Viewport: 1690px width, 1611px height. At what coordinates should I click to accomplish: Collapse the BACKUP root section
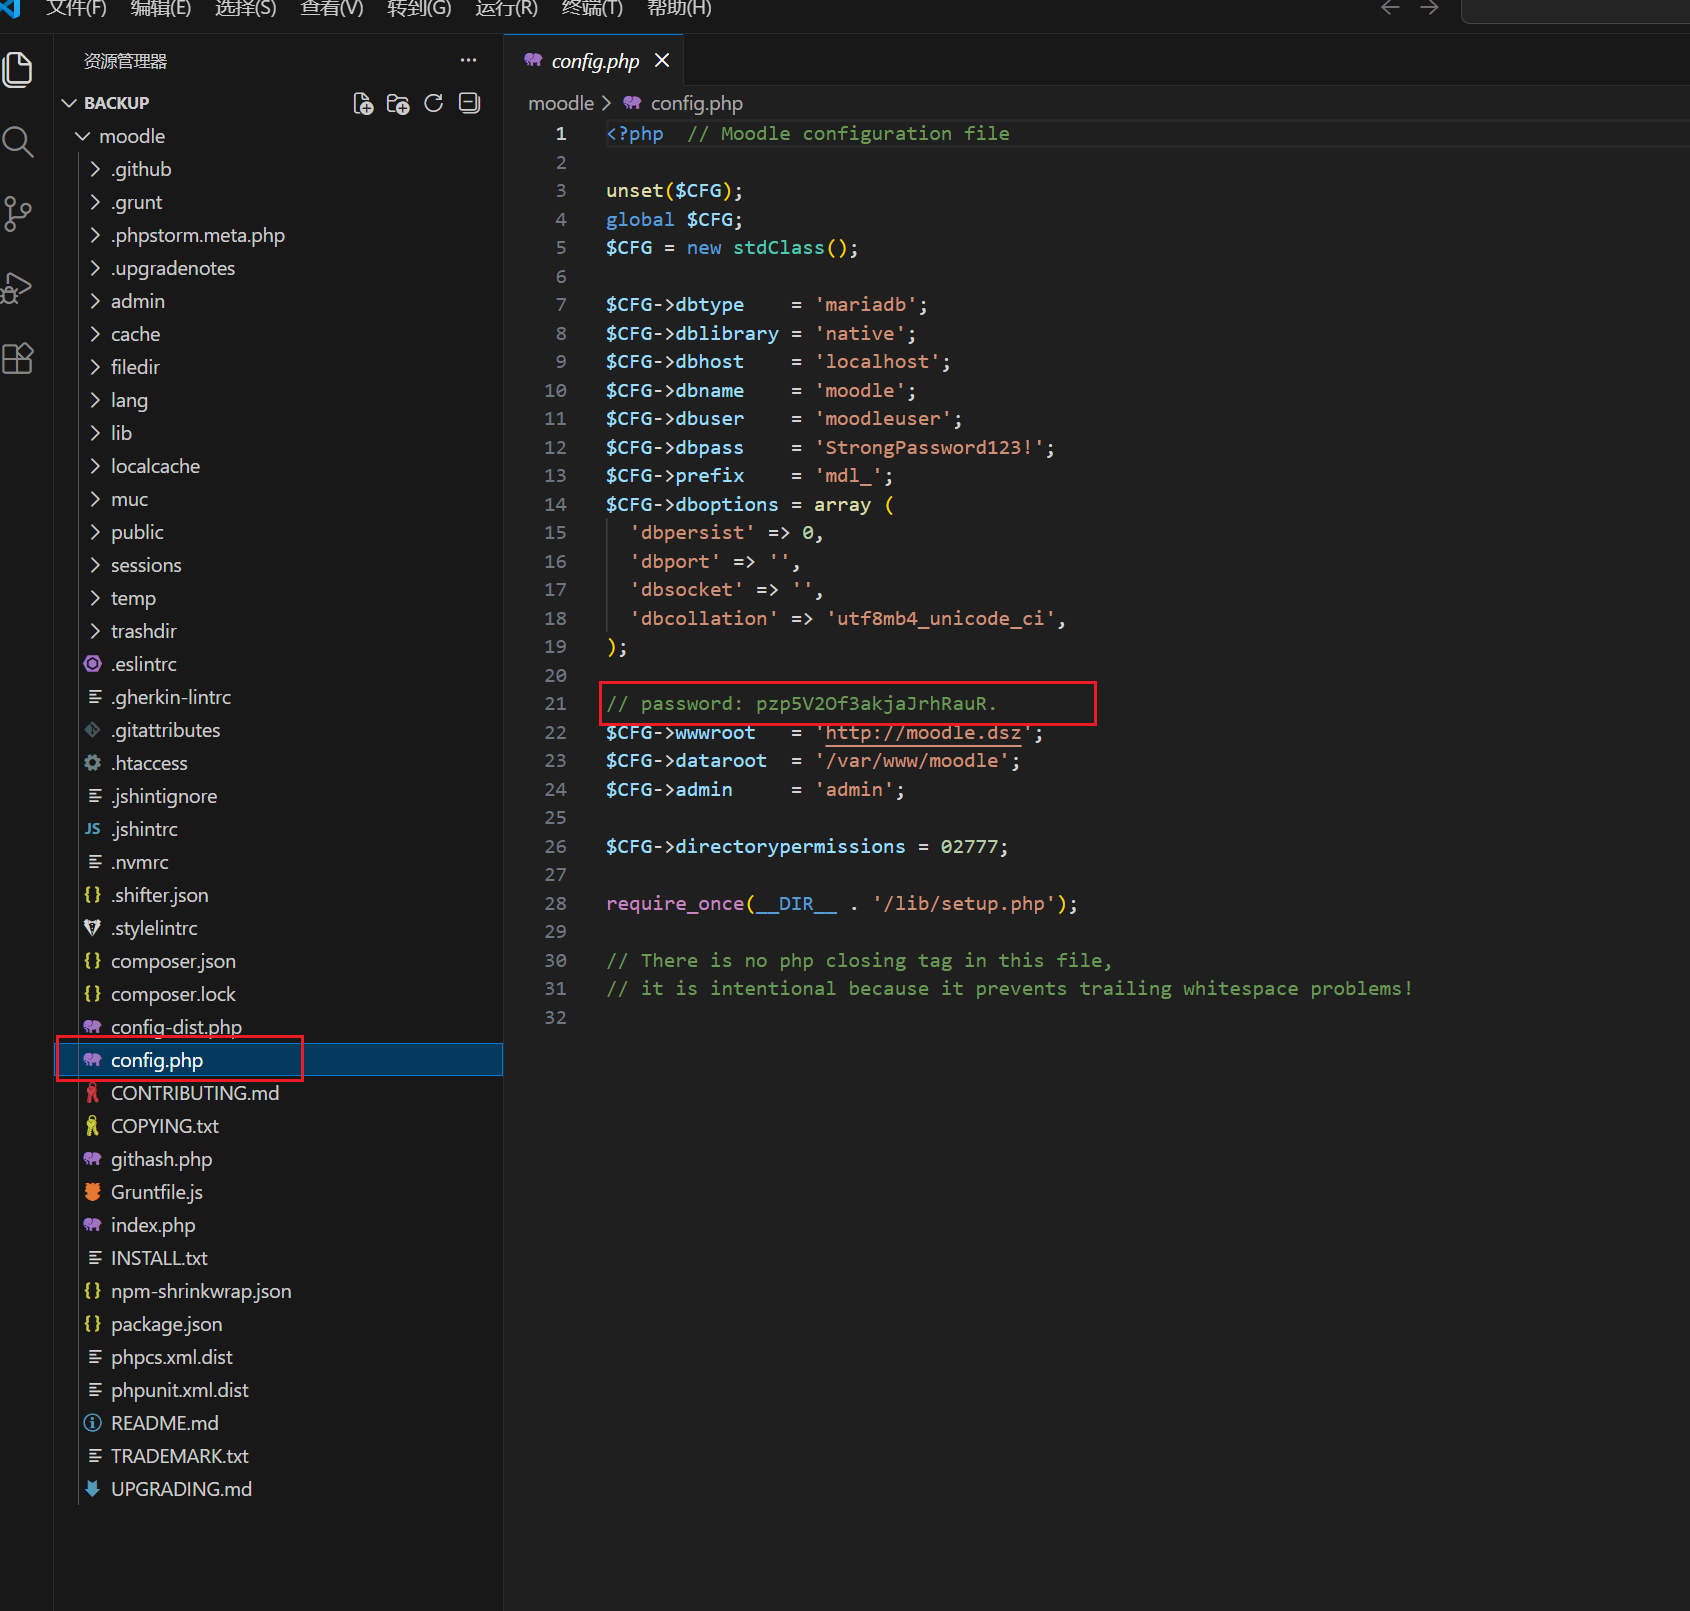[70, 103]
